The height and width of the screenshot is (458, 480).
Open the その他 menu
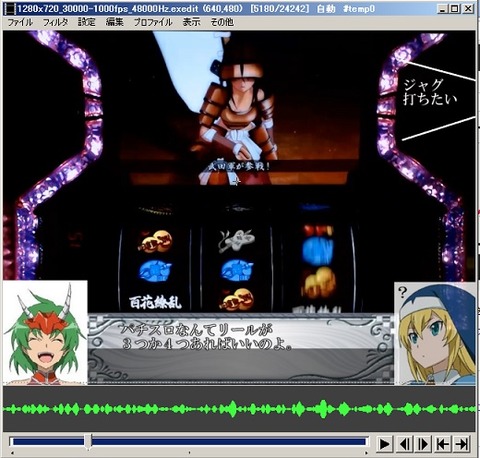222,22
